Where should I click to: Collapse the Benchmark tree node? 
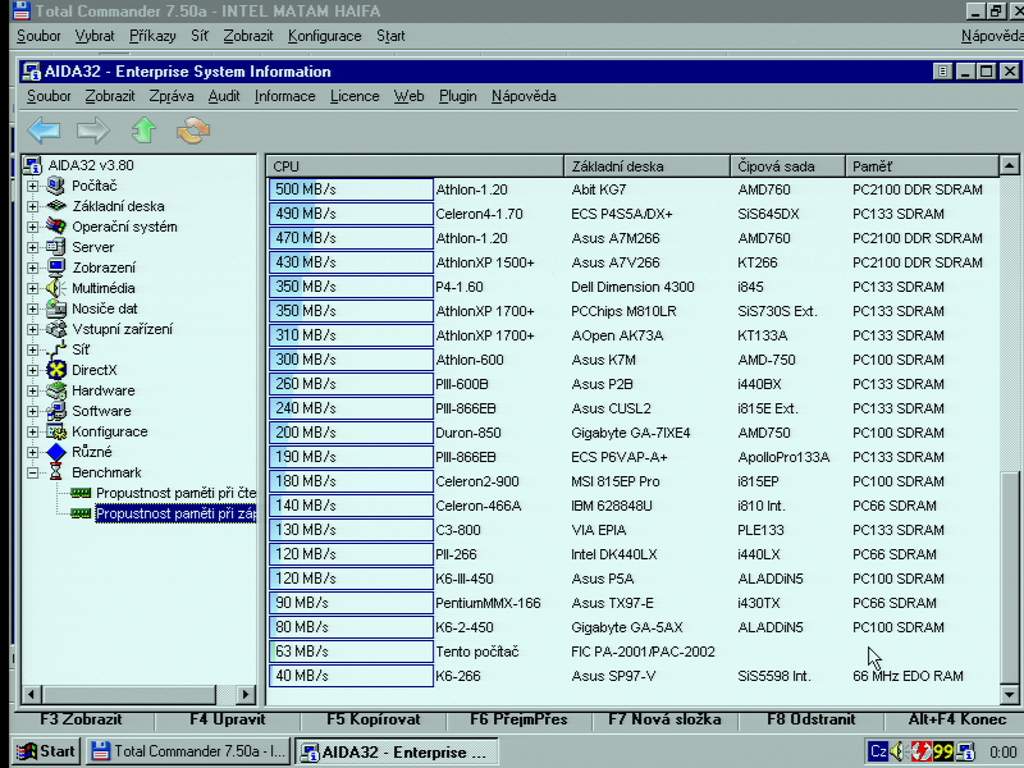coord(32,473)
